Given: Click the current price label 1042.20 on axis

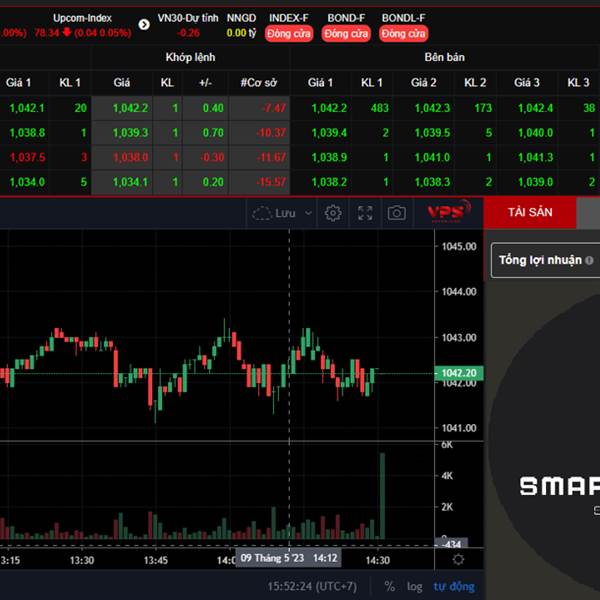Looking at the screenshot, I should 459,373.
